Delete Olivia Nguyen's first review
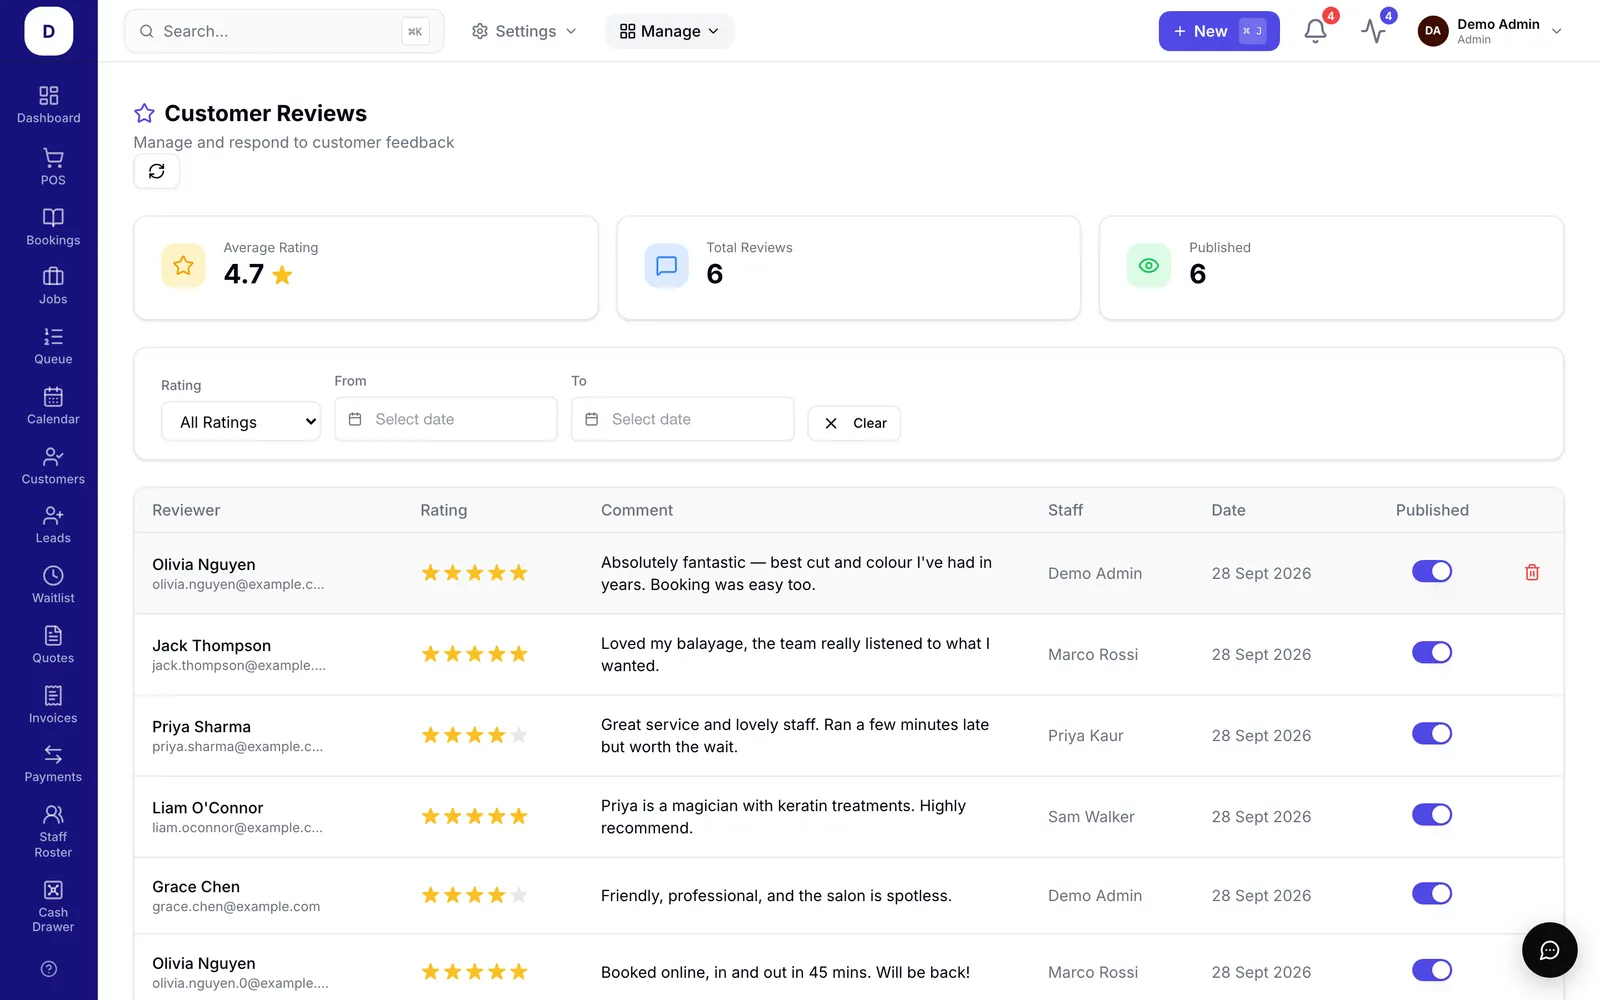Screen dimensions: 1600x1000 [x=1531, y=572]
